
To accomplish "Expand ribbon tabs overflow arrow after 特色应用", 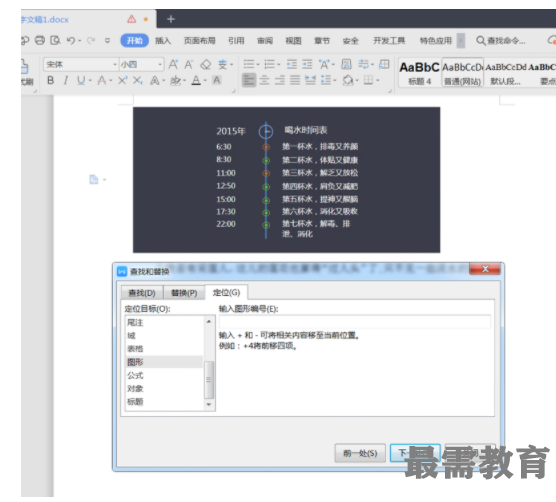I will pyautogui.click(x=461, y=40).
